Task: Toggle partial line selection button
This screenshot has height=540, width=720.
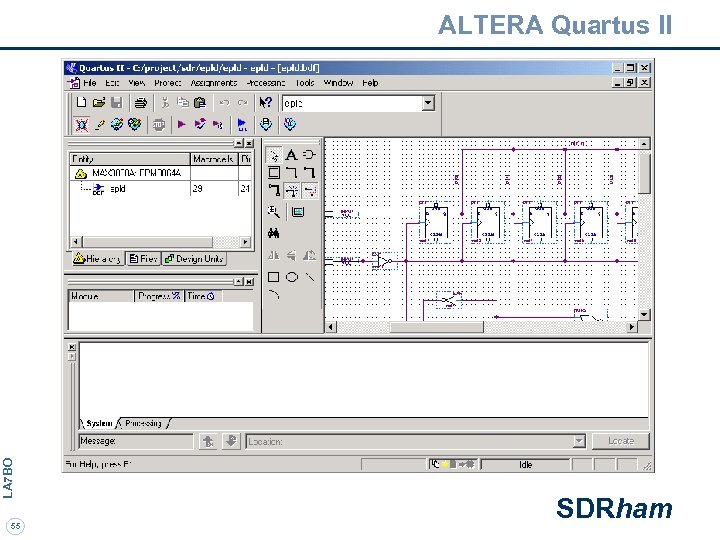Action: 310,190
